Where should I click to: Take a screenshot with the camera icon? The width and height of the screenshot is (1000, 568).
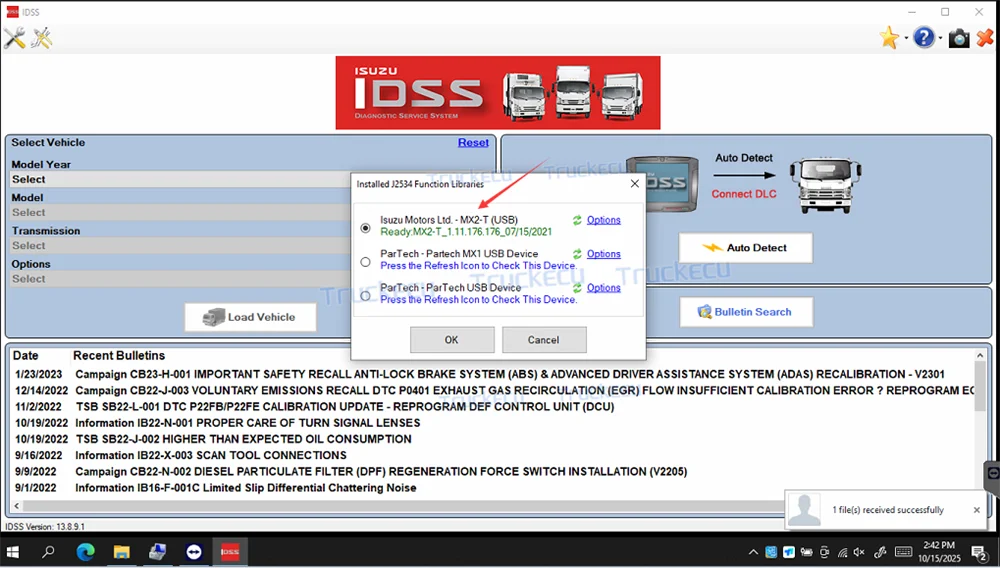click(959, 38)
